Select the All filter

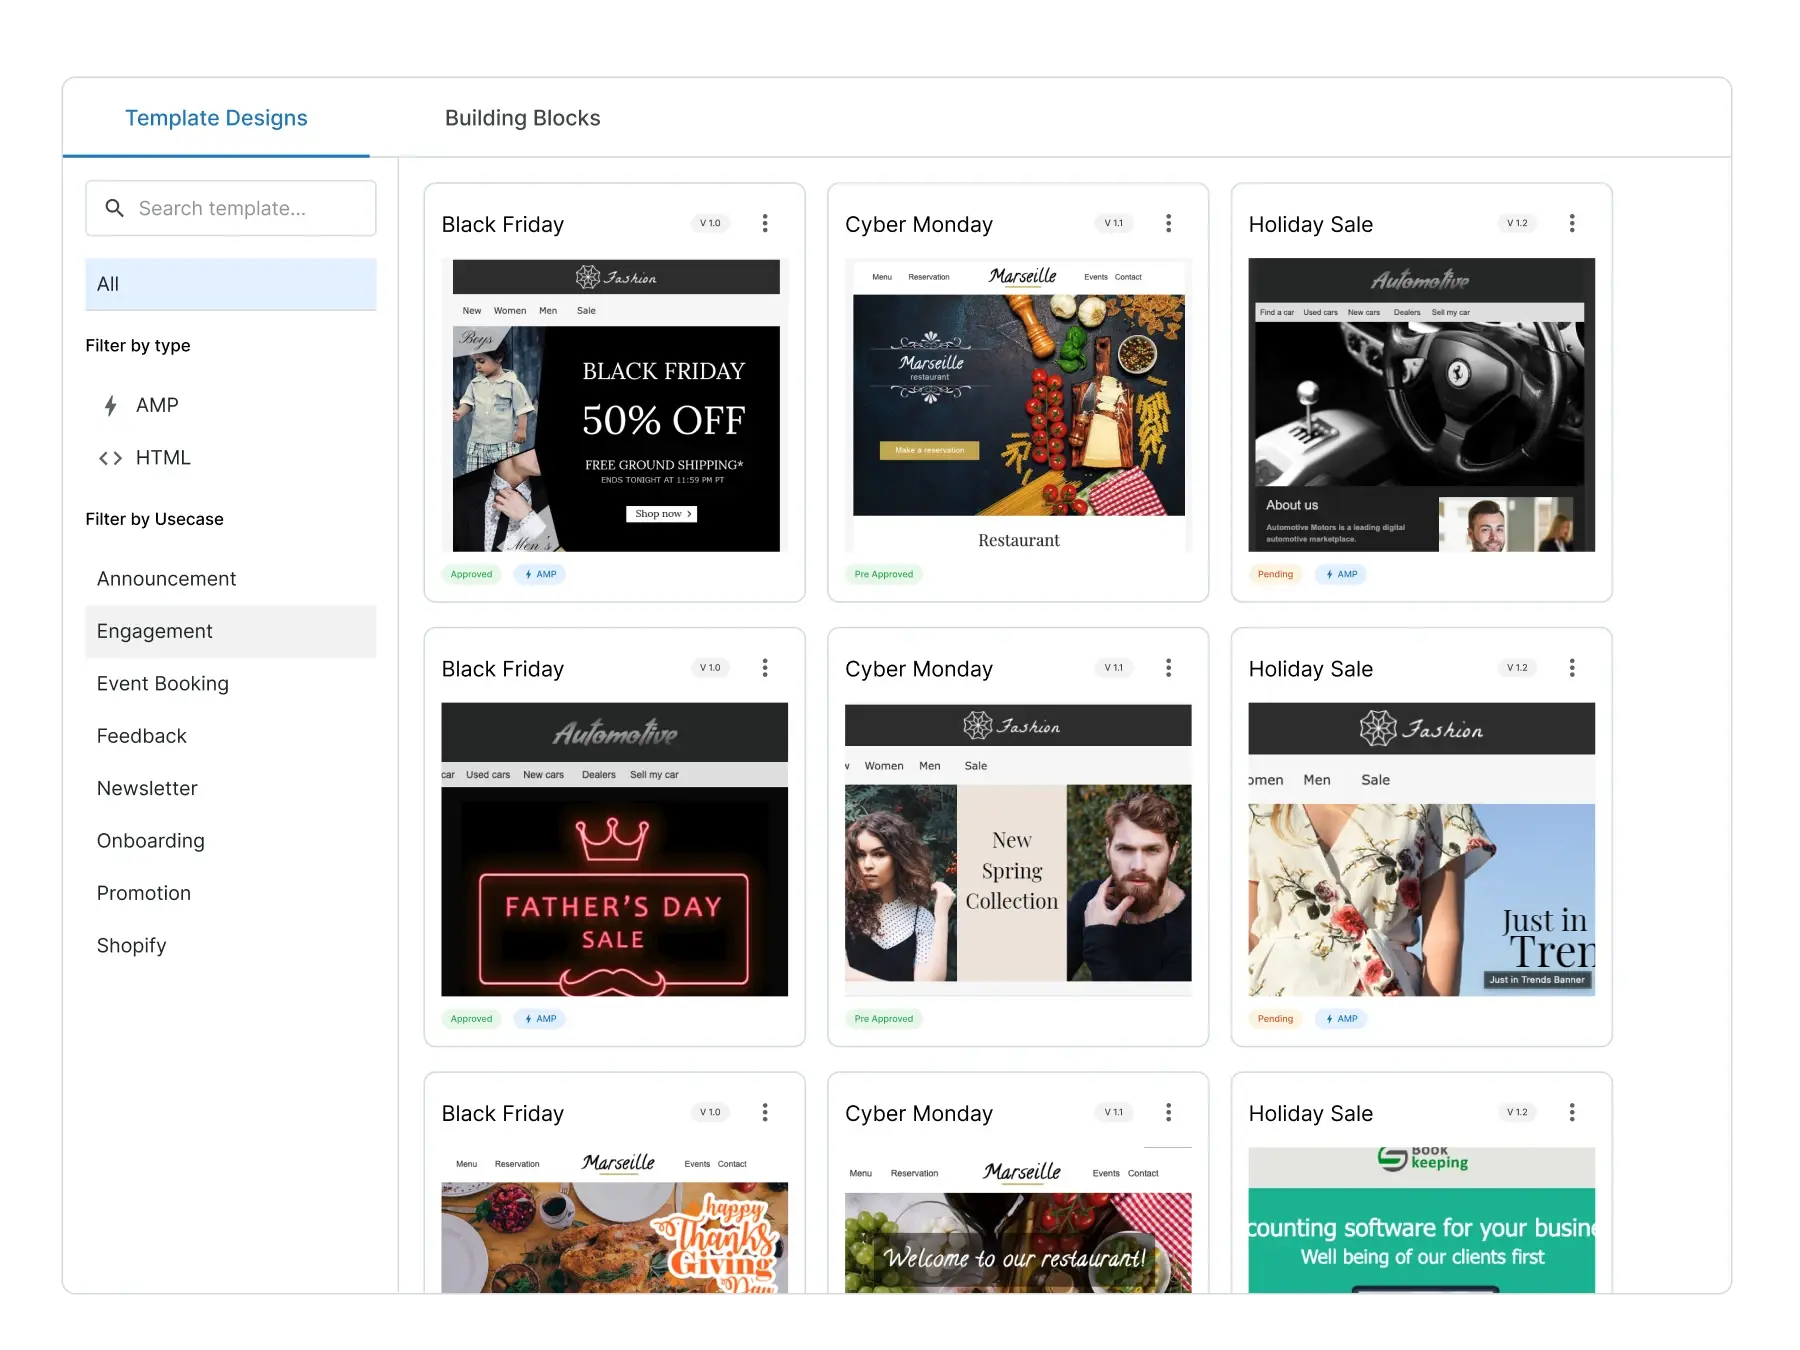pos(230,284)
